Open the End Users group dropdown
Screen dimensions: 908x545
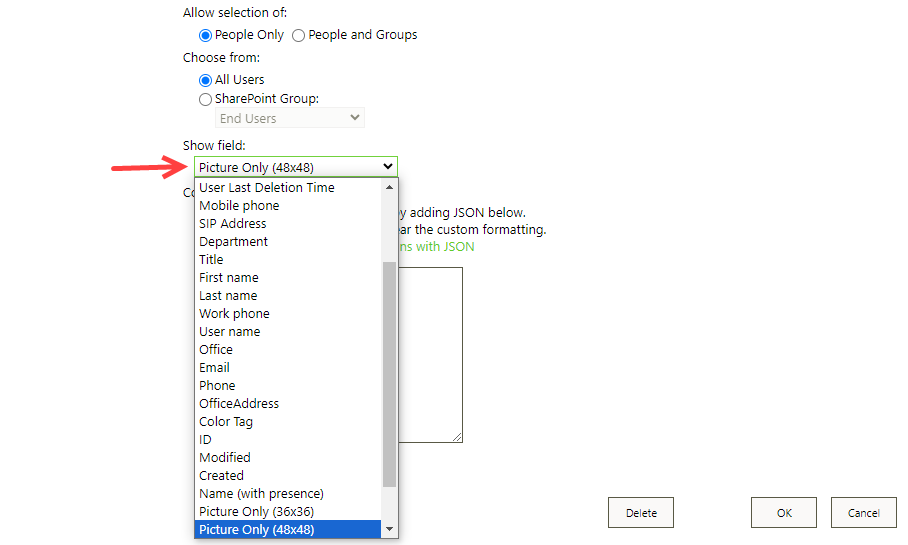tap(290, 118)
